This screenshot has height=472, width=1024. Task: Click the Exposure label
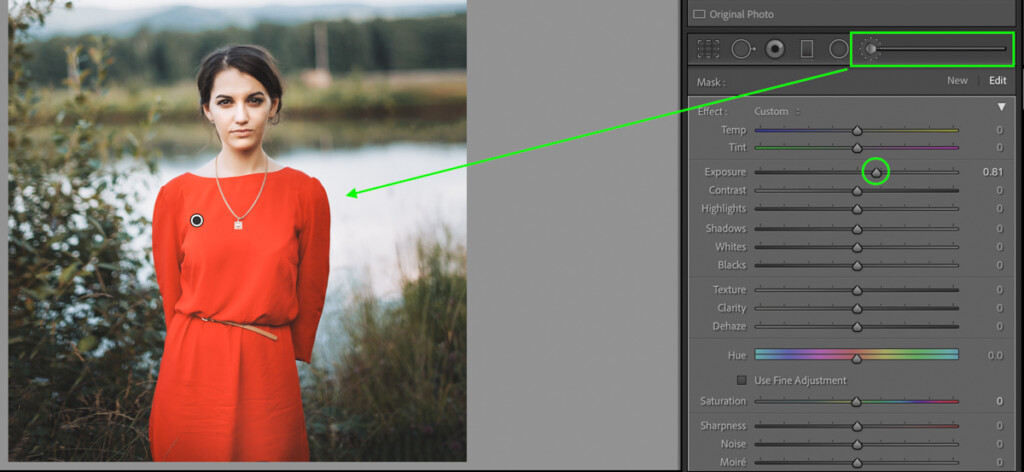[x=725, y=172]
